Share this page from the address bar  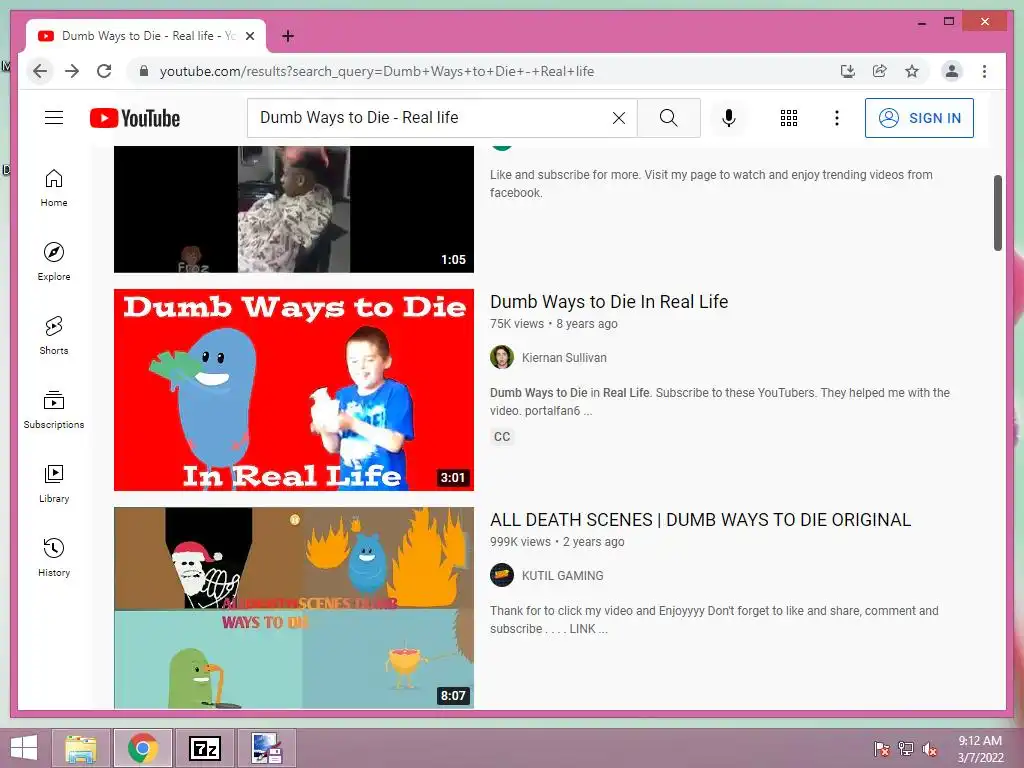(880, 71)
